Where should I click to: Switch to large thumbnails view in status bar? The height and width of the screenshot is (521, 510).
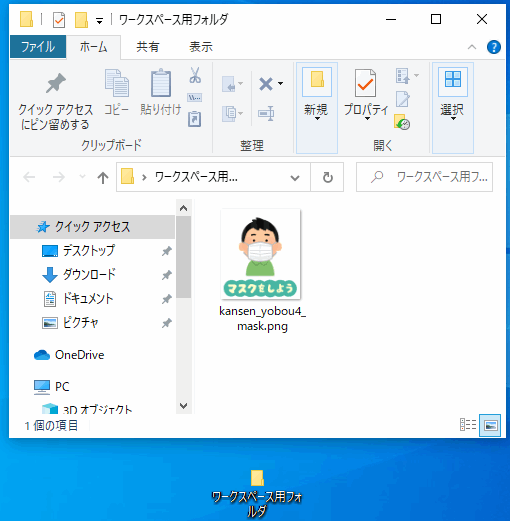(490, 425)
